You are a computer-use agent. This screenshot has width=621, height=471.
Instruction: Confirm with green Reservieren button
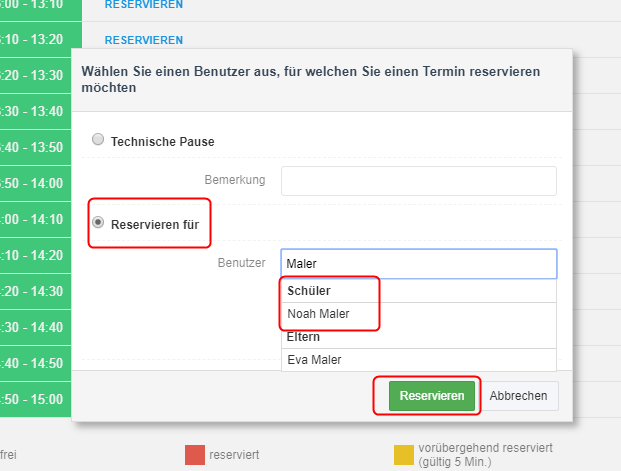432,396
